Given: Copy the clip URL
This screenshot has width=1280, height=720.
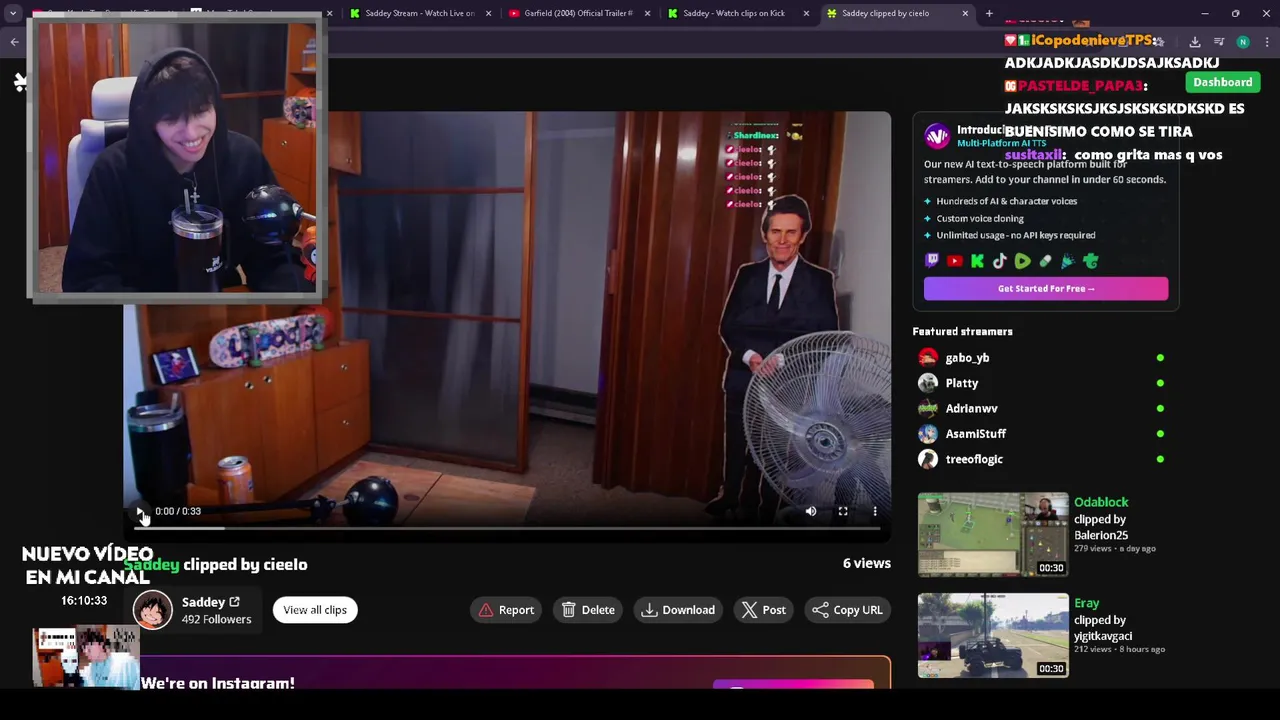Looking at the screenshot, I should click(848, 610).
